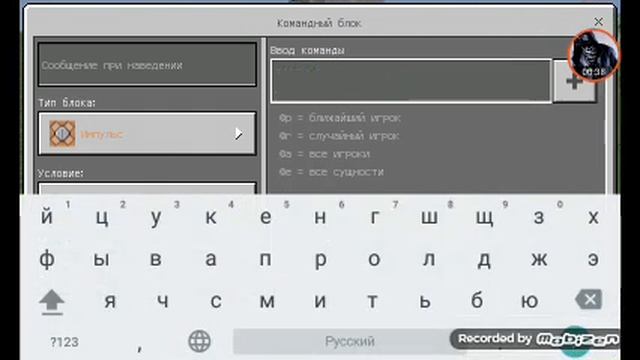Screen dimensions: 640x360
Task: Click the '@p = ближайший игрок' hint text
Action: pyautogui.click(x=340, y=118)
